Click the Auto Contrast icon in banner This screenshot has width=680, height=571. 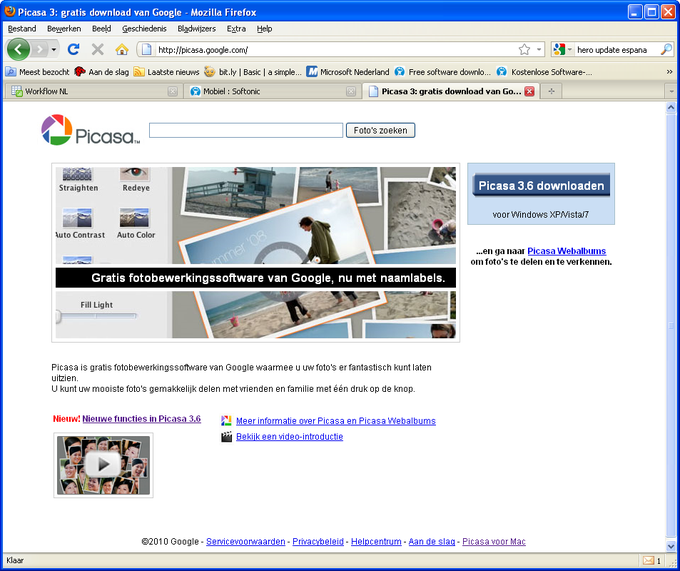point(77,218)
